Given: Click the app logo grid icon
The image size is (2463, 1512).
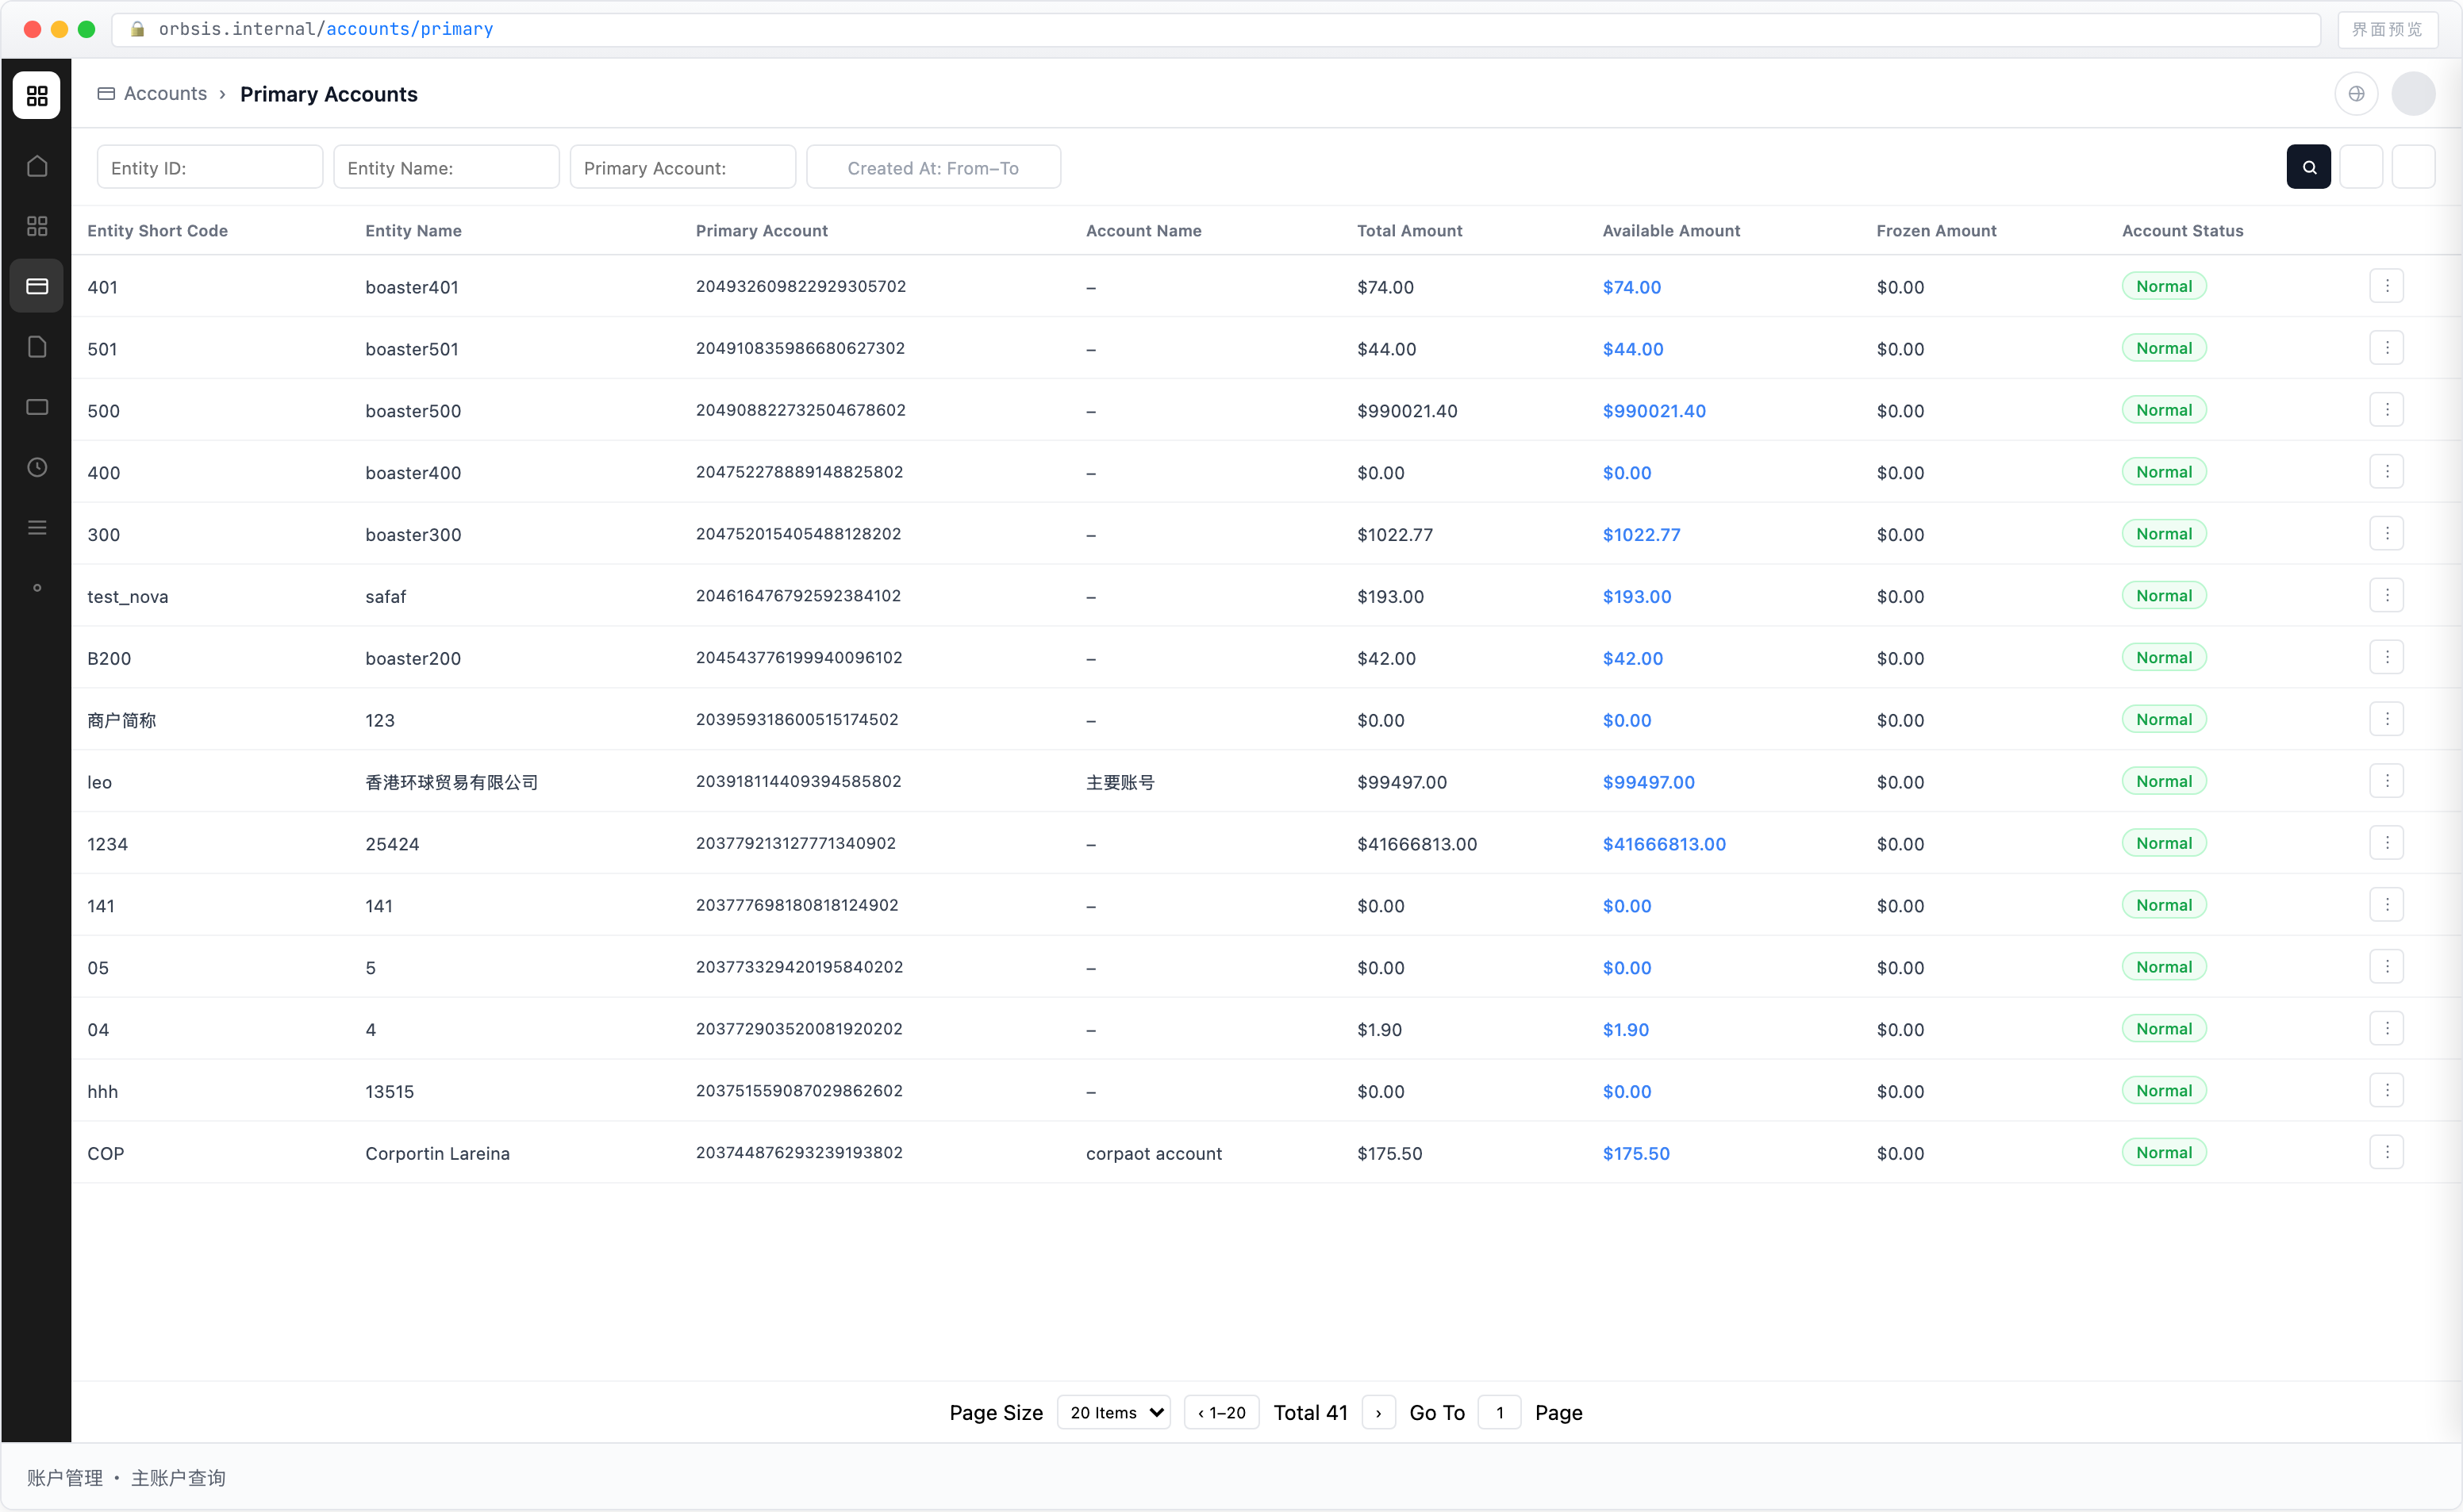Looking at the screenshot, I should pos(37,95).
